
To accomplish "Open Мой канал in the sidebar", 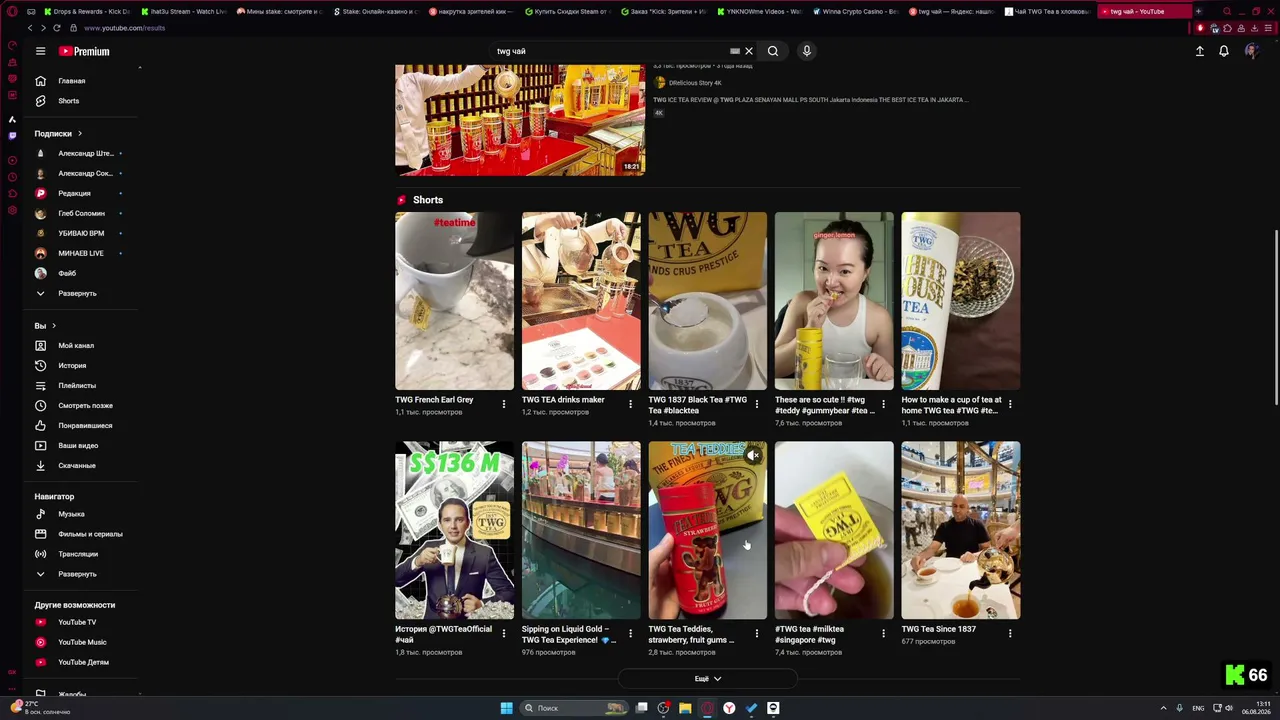I will (x=76, y=346).
